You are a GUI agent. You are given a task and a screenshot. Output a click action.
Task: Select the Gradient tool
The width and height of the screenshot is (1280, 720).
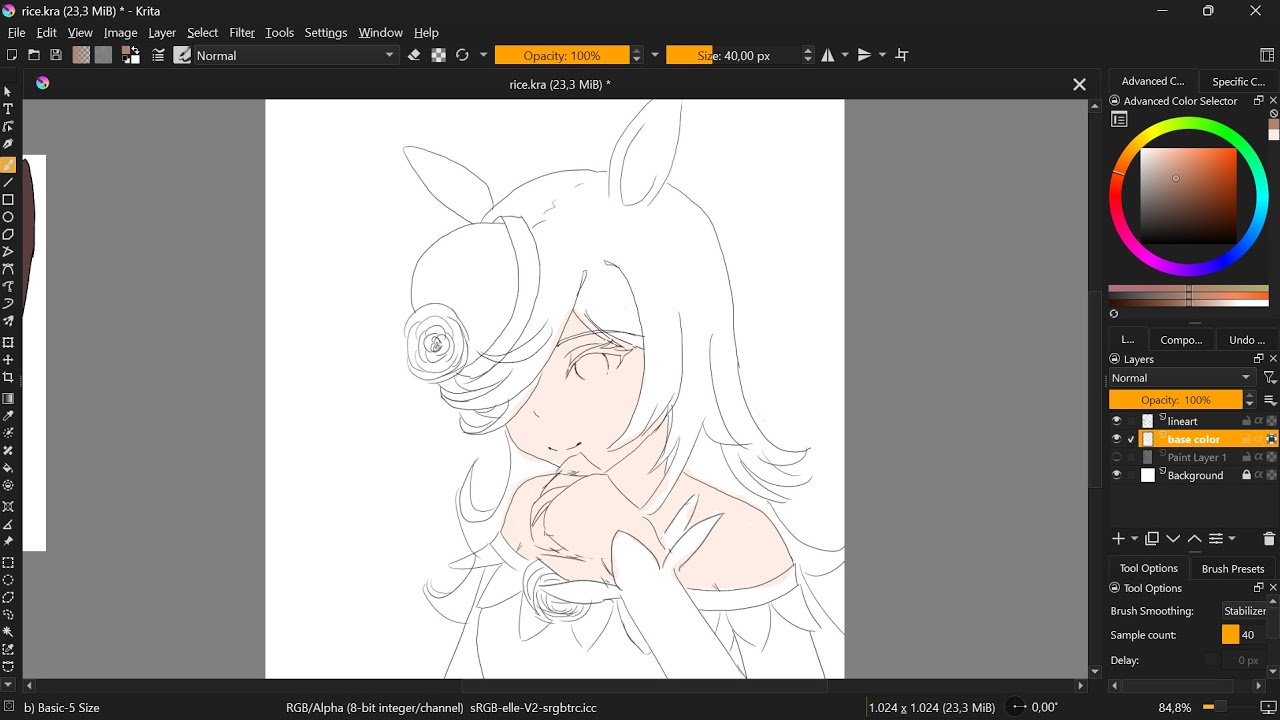pos(9,399)
